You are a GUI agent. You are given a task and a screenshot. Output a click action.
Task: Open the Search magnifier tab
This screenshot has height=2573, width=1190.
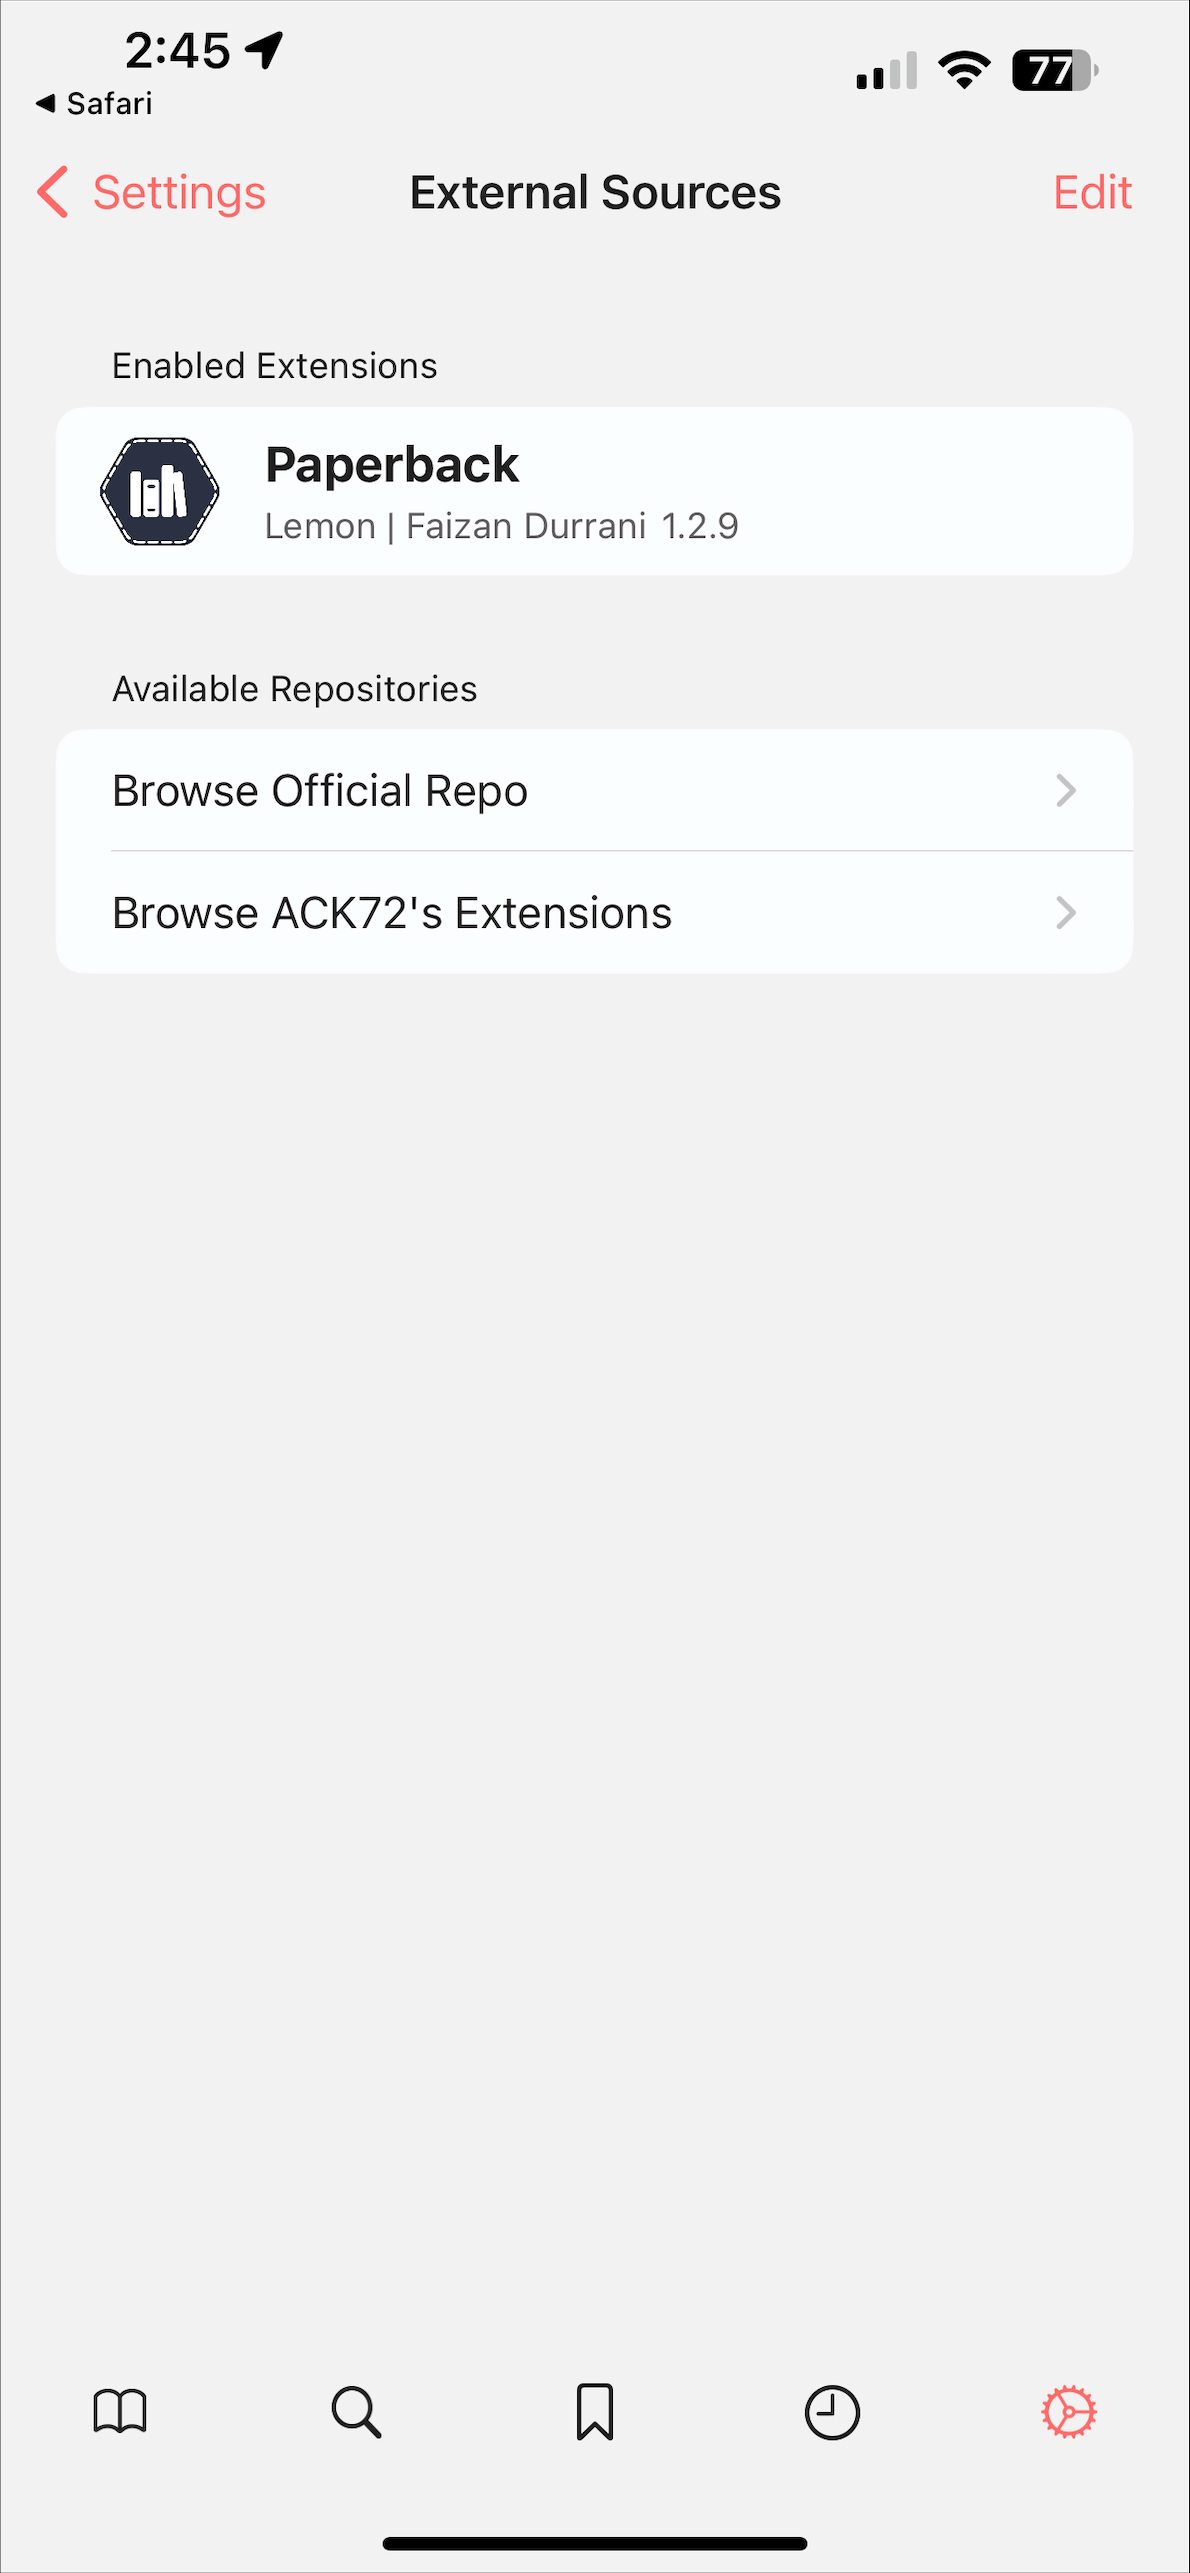coord(356,2412)
